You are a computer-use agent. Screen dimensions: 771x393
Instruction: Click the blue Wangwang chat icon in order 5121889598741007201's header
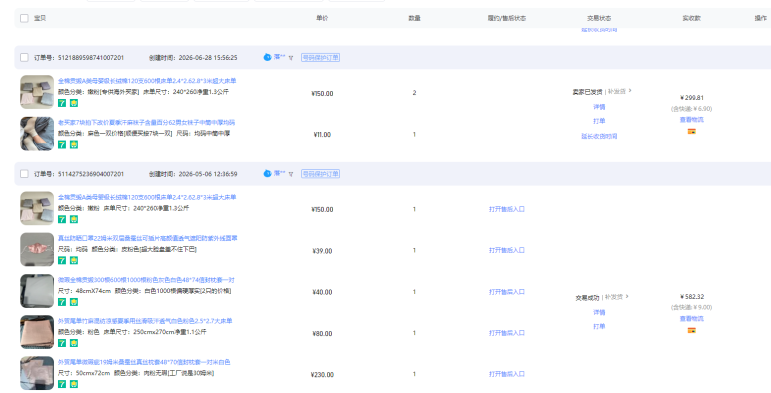click(267, 58)
